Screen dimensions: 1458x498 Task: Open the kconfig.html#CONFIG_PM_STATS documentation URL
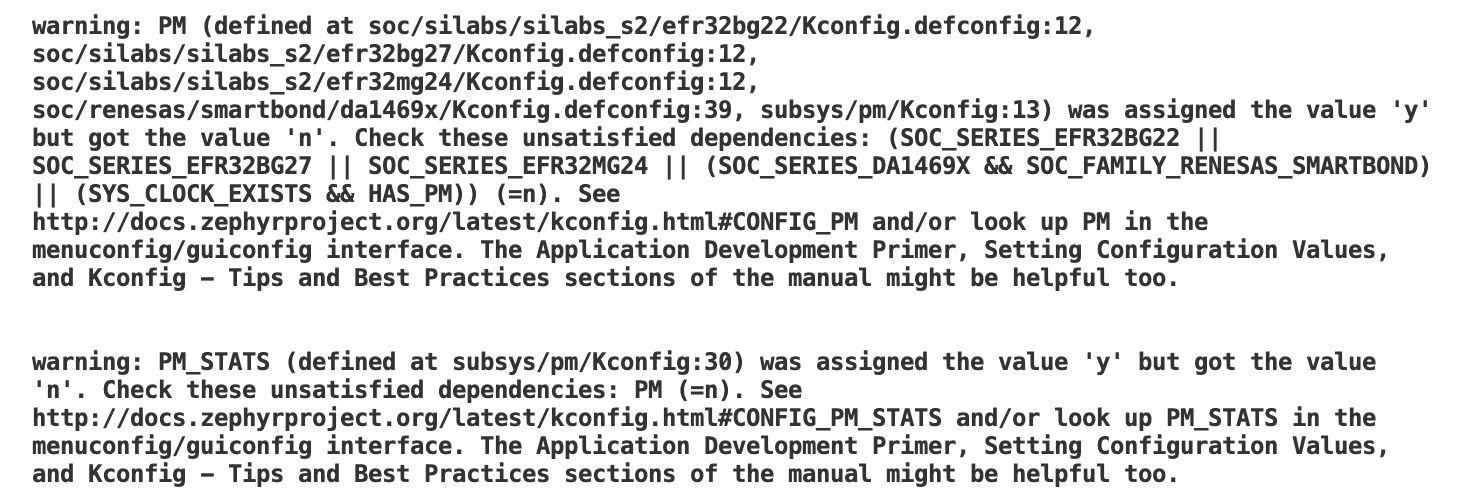coord(487,418)
